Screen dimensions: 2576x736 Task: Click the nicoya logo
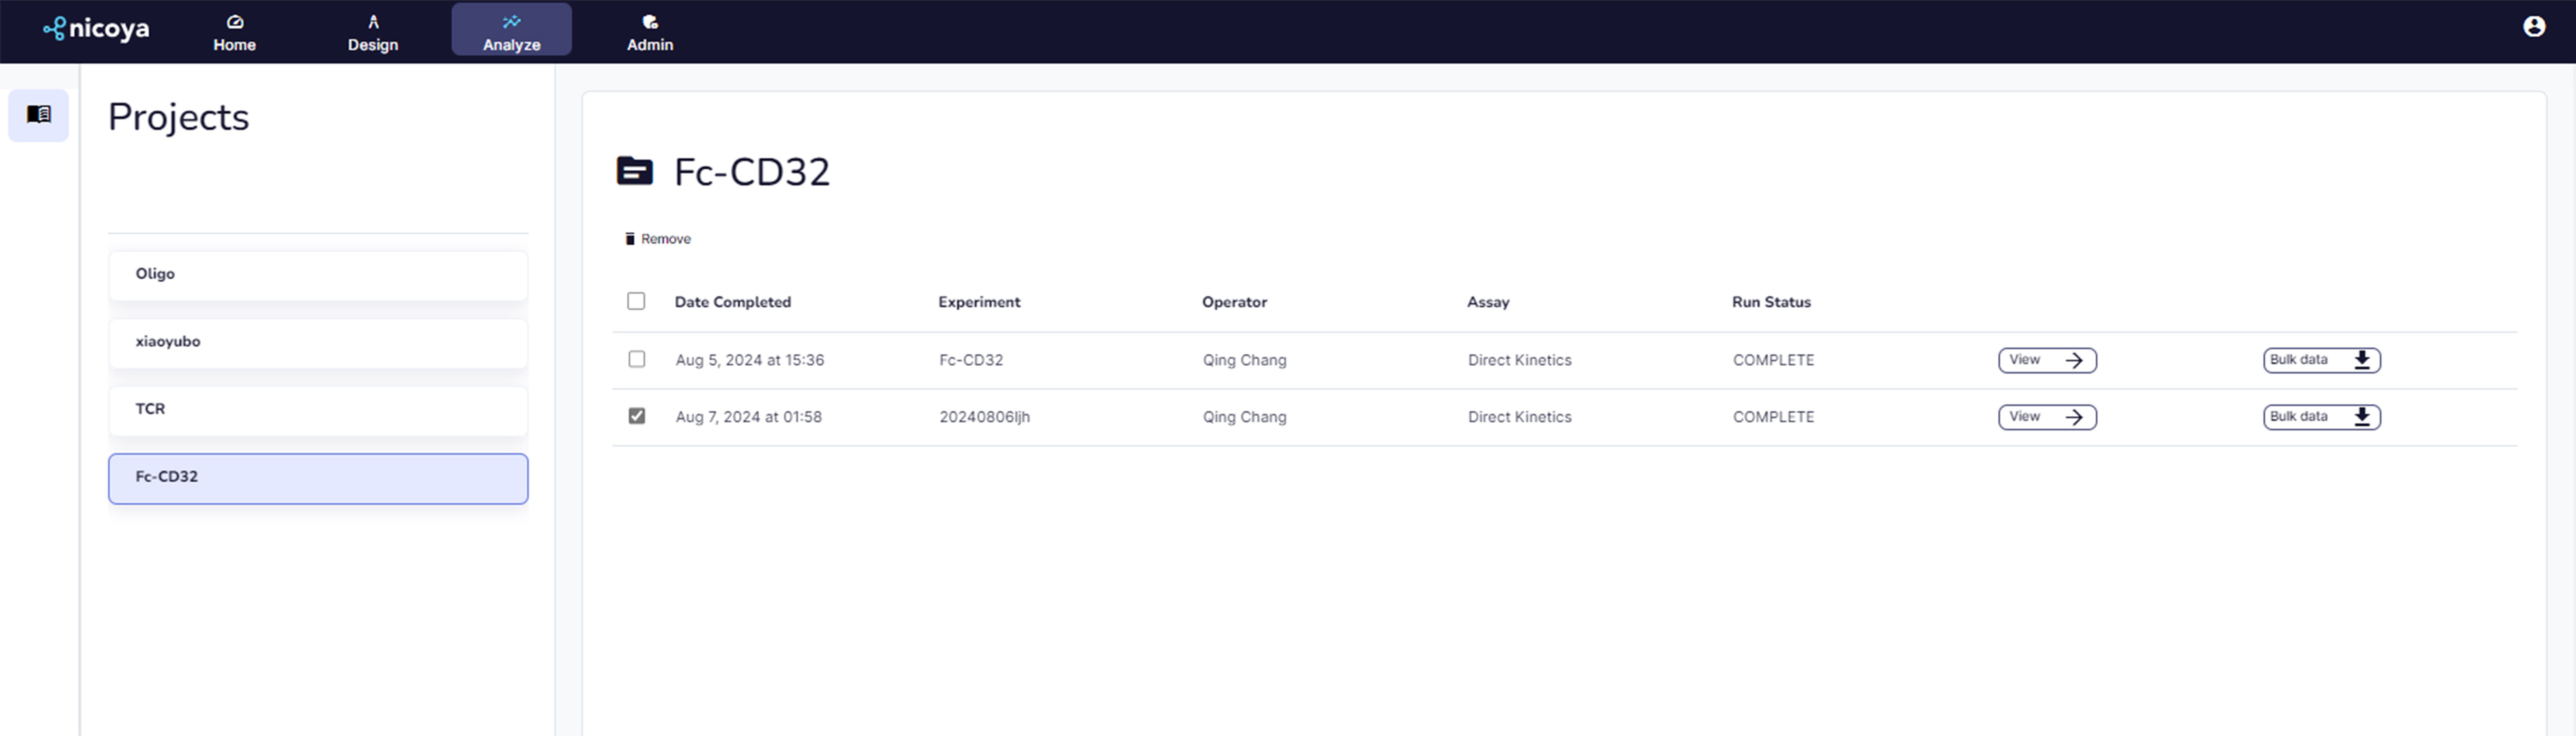pos(96,29)
